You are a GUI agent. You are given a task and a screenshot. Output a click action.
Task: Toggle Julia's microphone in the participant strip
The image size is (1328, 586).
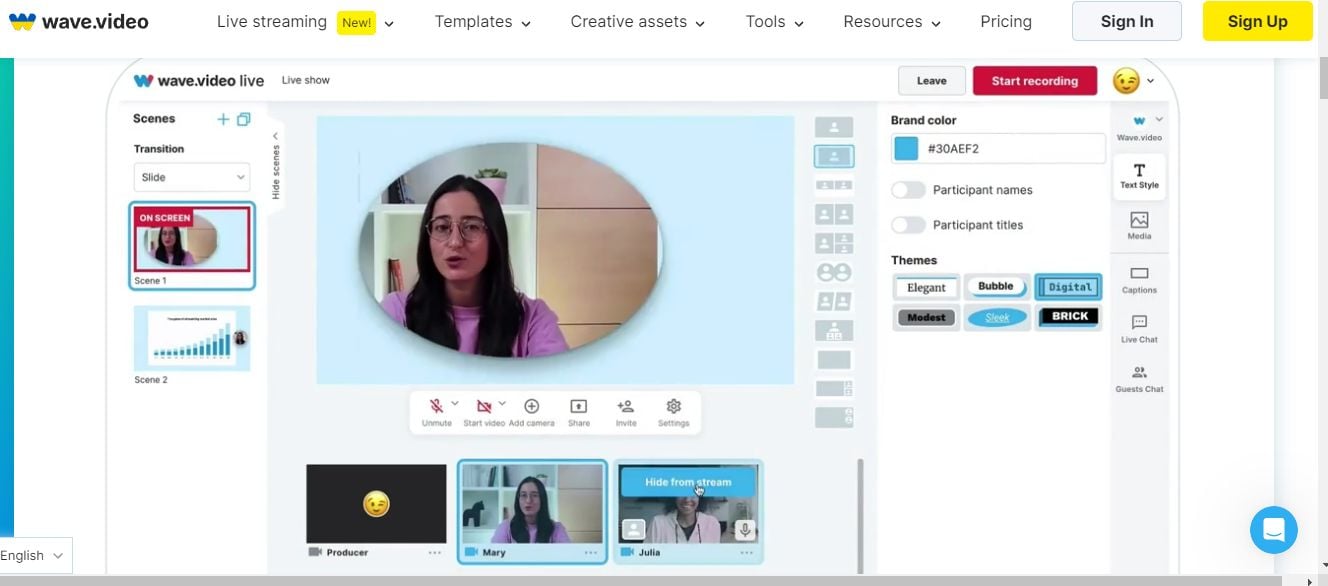click(x=744, y=531)
